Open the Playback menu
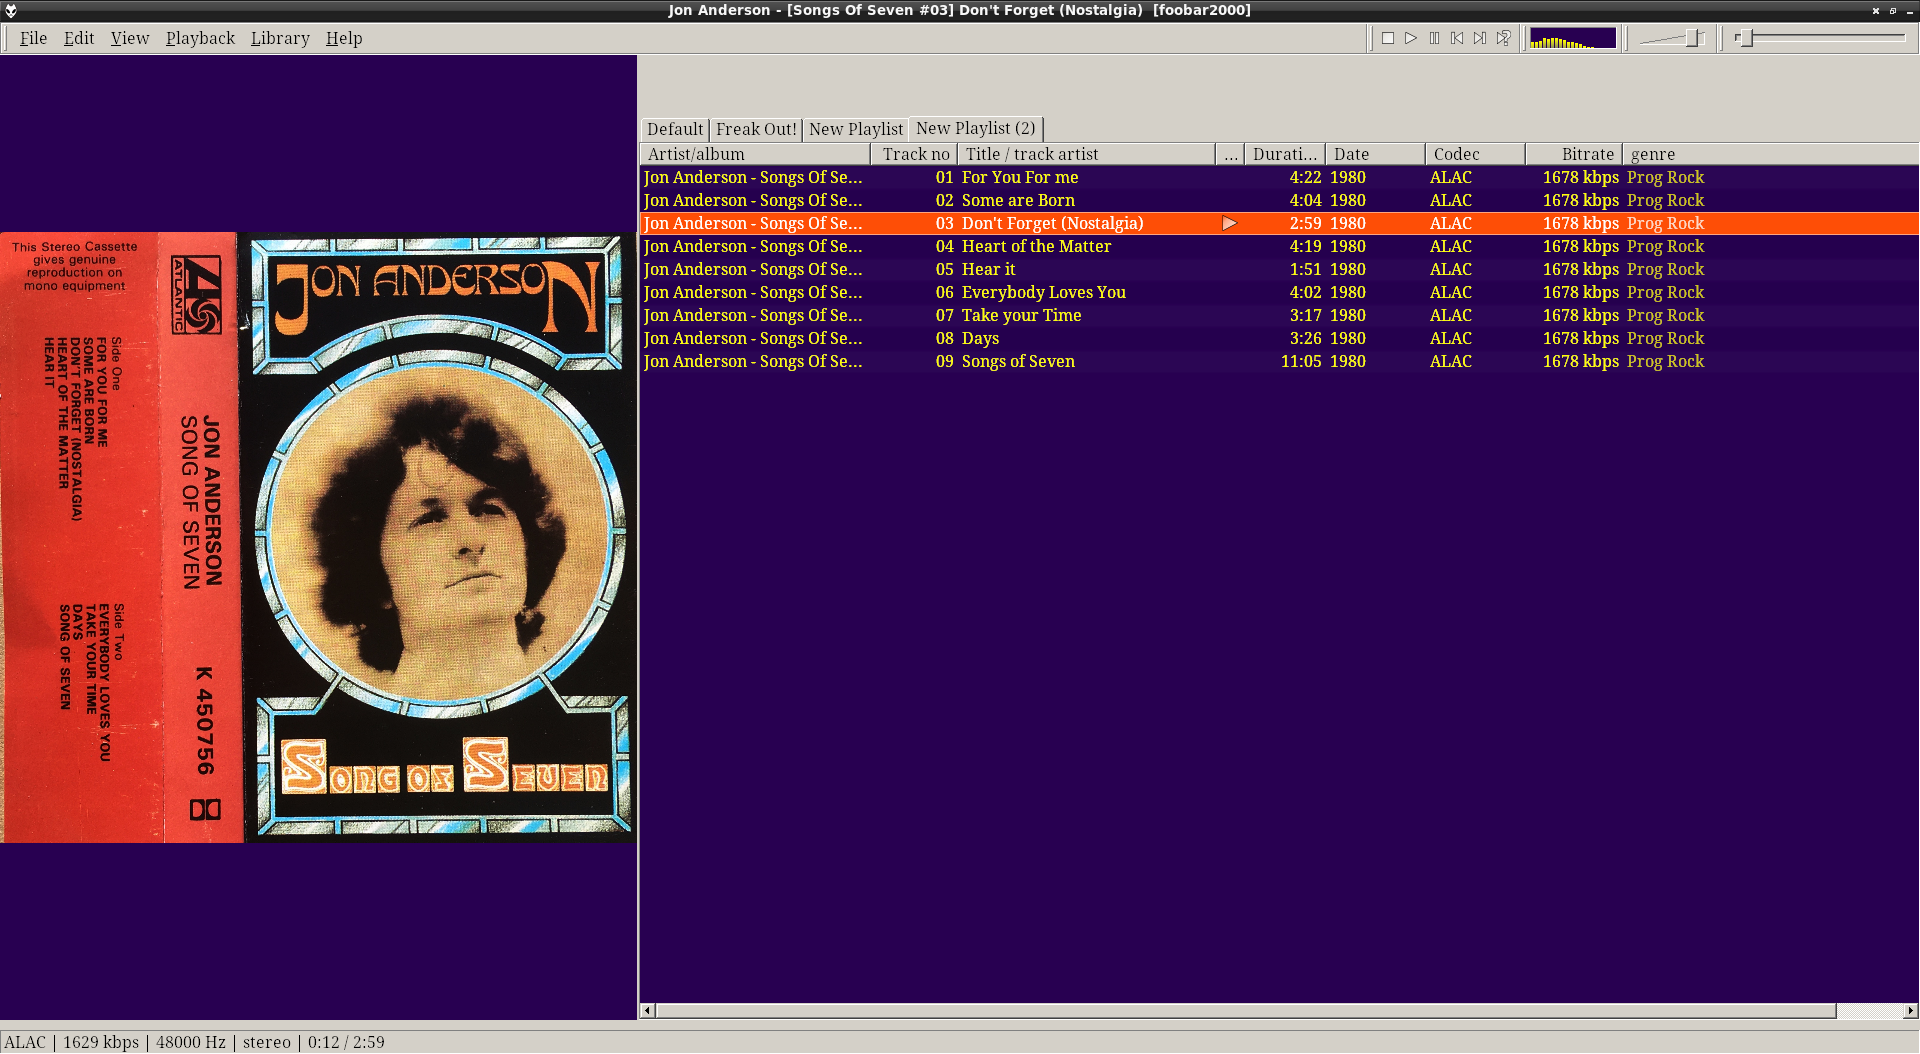The height and width of the screenshot is (1054, 1920). coord(200,38)
